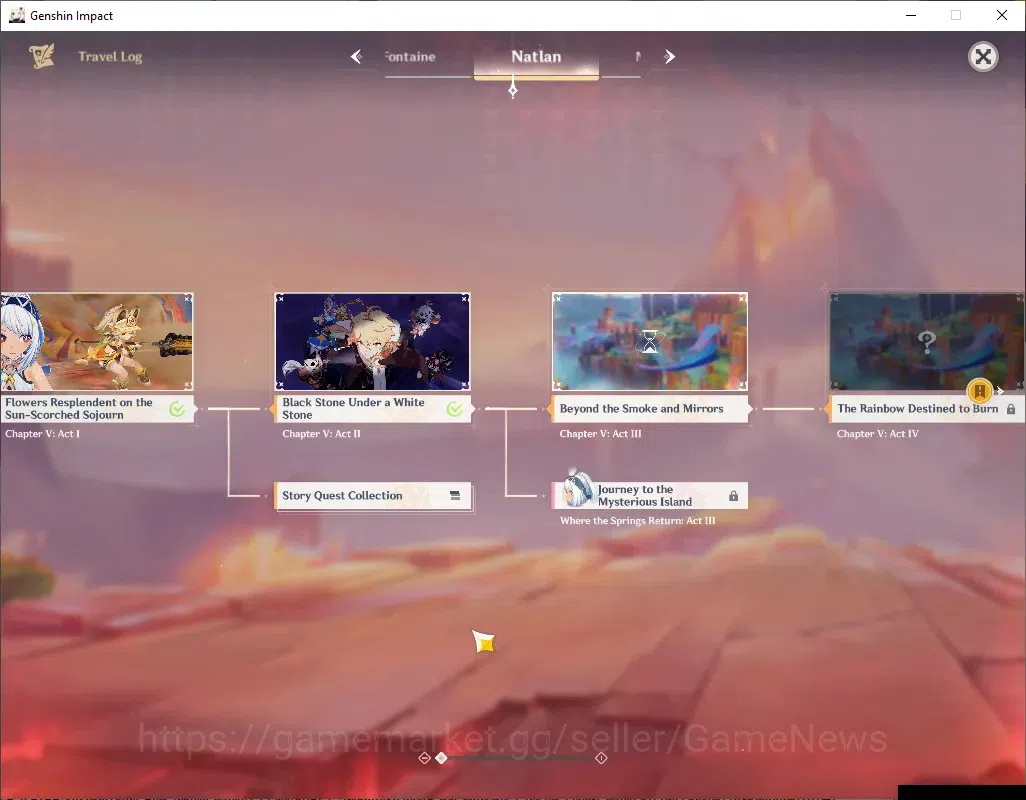The image size is (1026, 800).
Task: Switch to the Fontaine tab
Action: pos(410,57)
